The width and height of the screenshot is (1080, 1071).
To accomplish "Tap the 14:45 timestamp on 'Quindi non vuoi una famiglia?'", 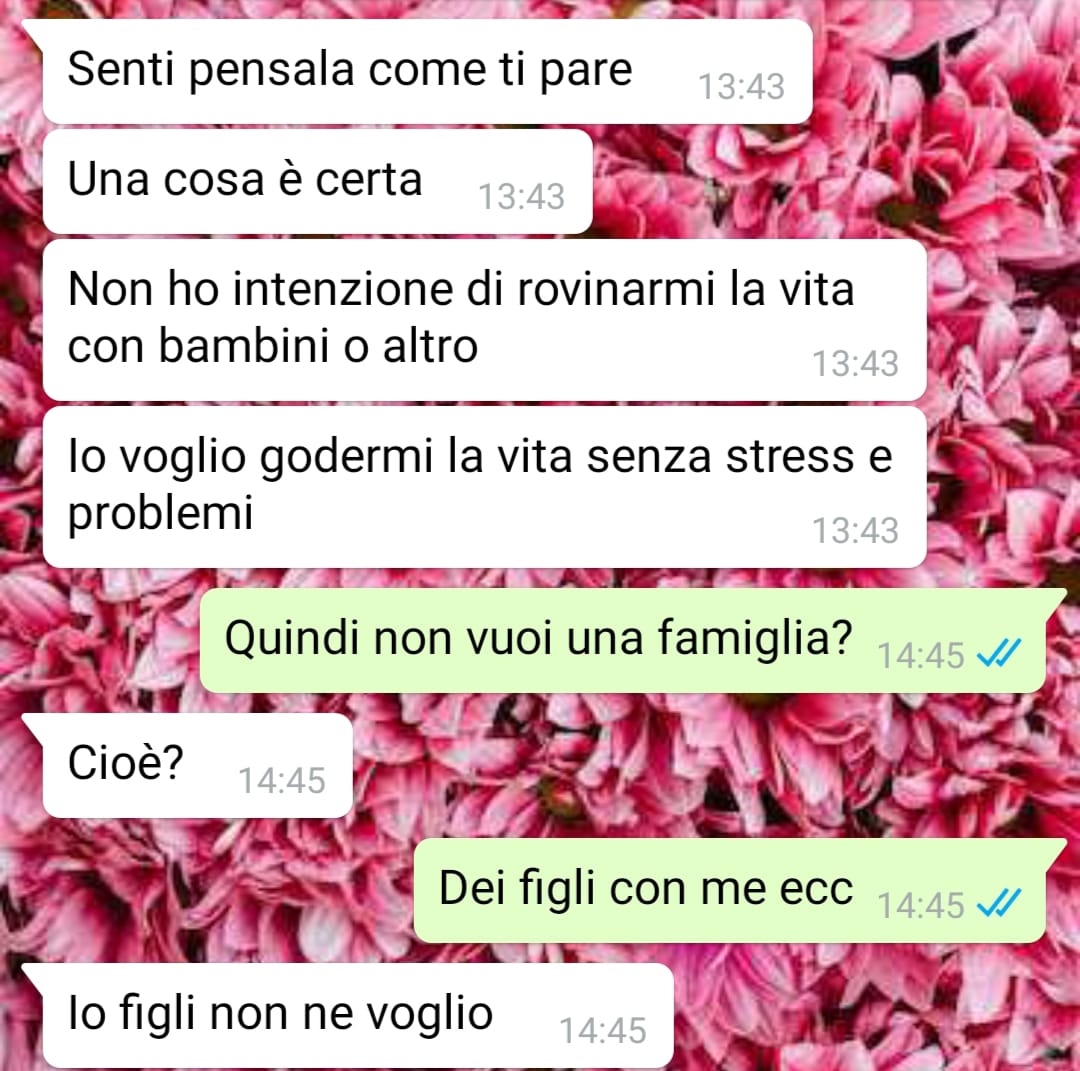I will point(920,655).
